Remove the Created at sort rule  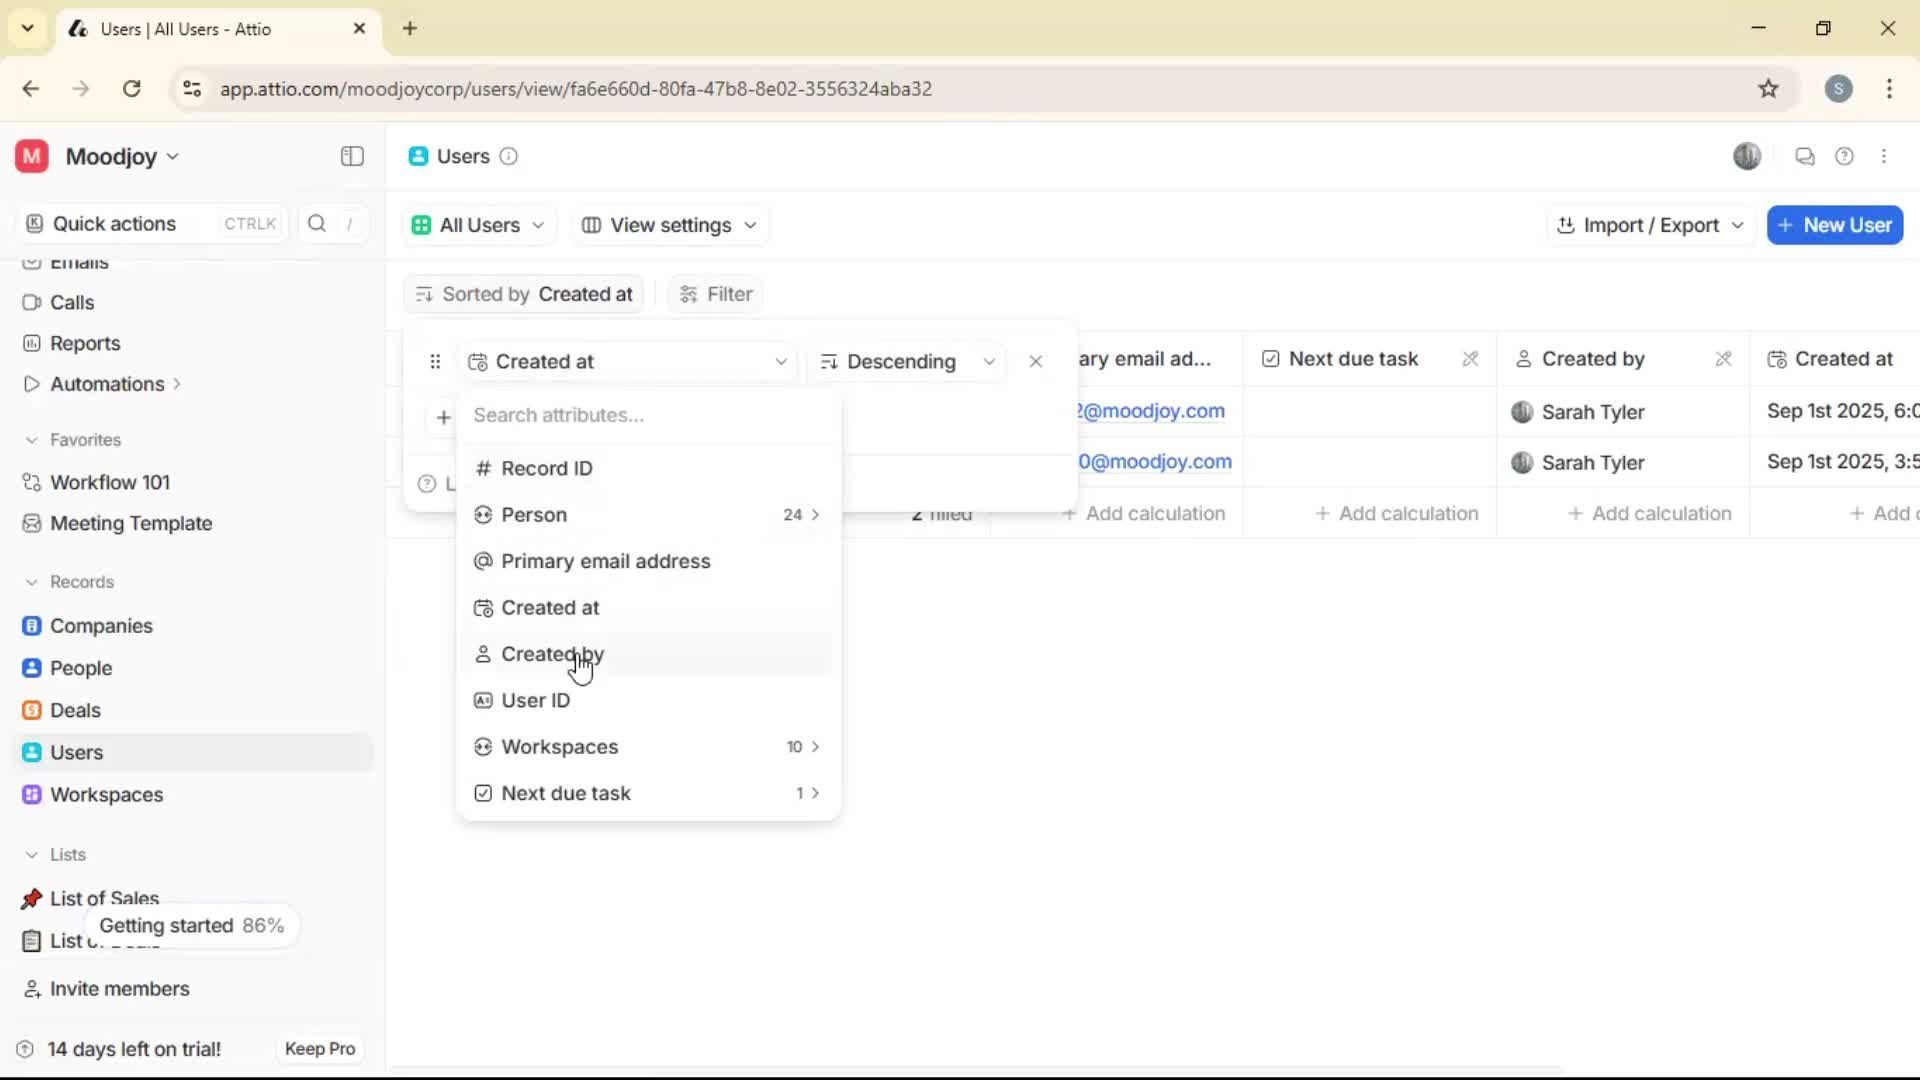click(1036, 361)
